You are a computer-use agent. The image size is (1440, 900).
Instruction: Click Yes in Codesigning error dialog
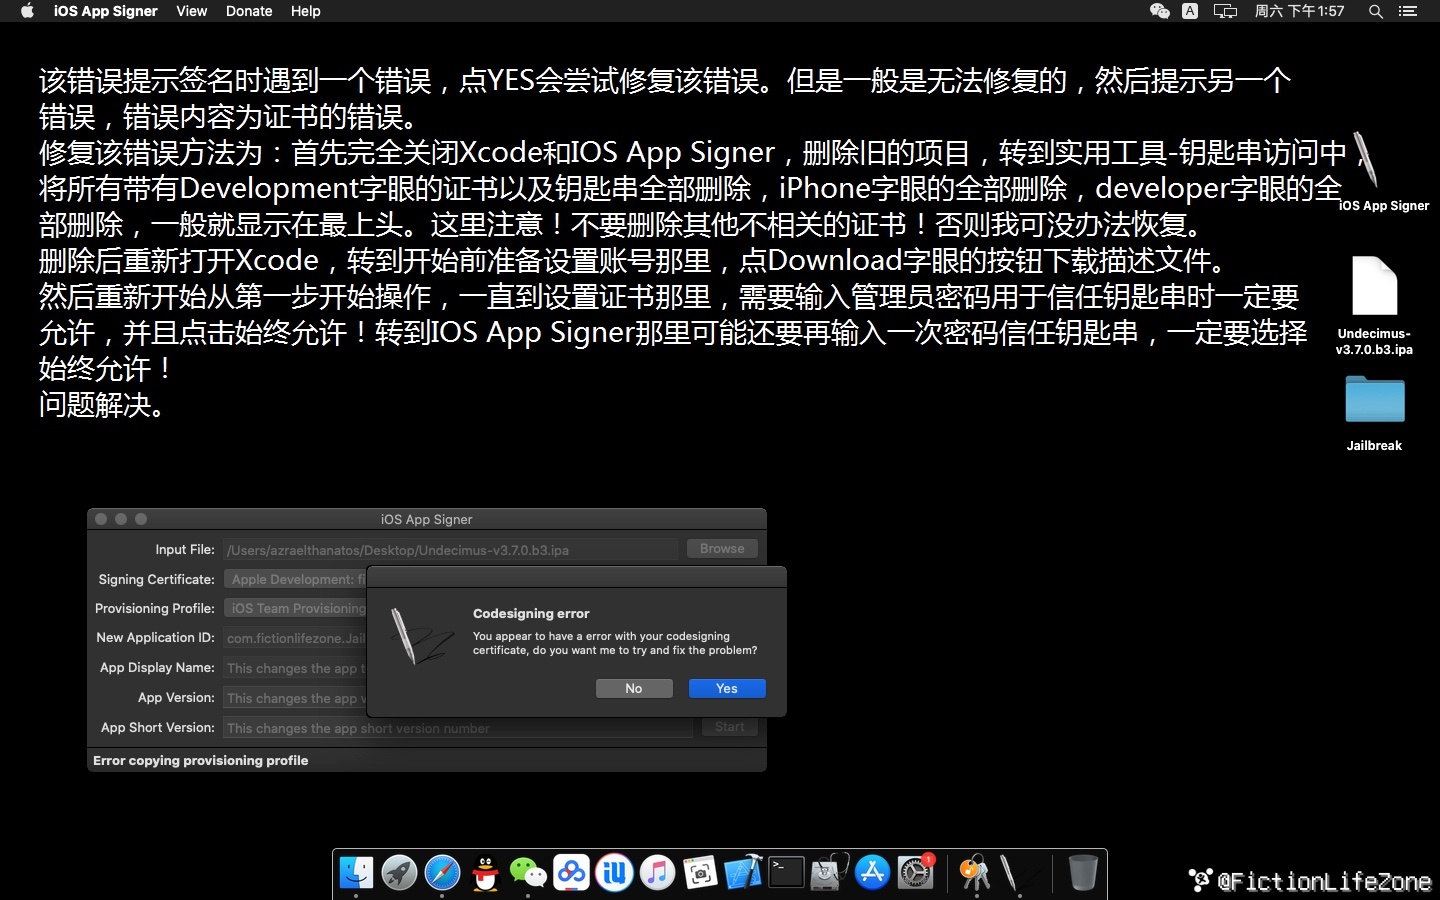[727, 688]
